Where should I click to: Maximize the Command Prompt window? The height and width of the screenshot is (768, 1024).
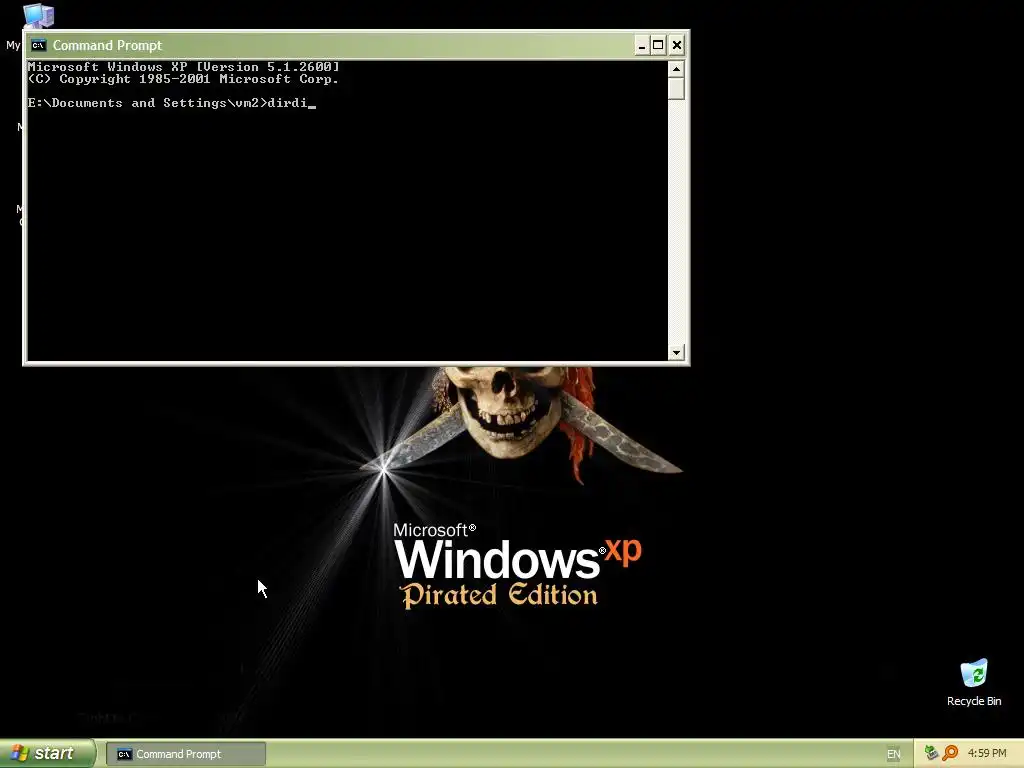pos(658,45)
